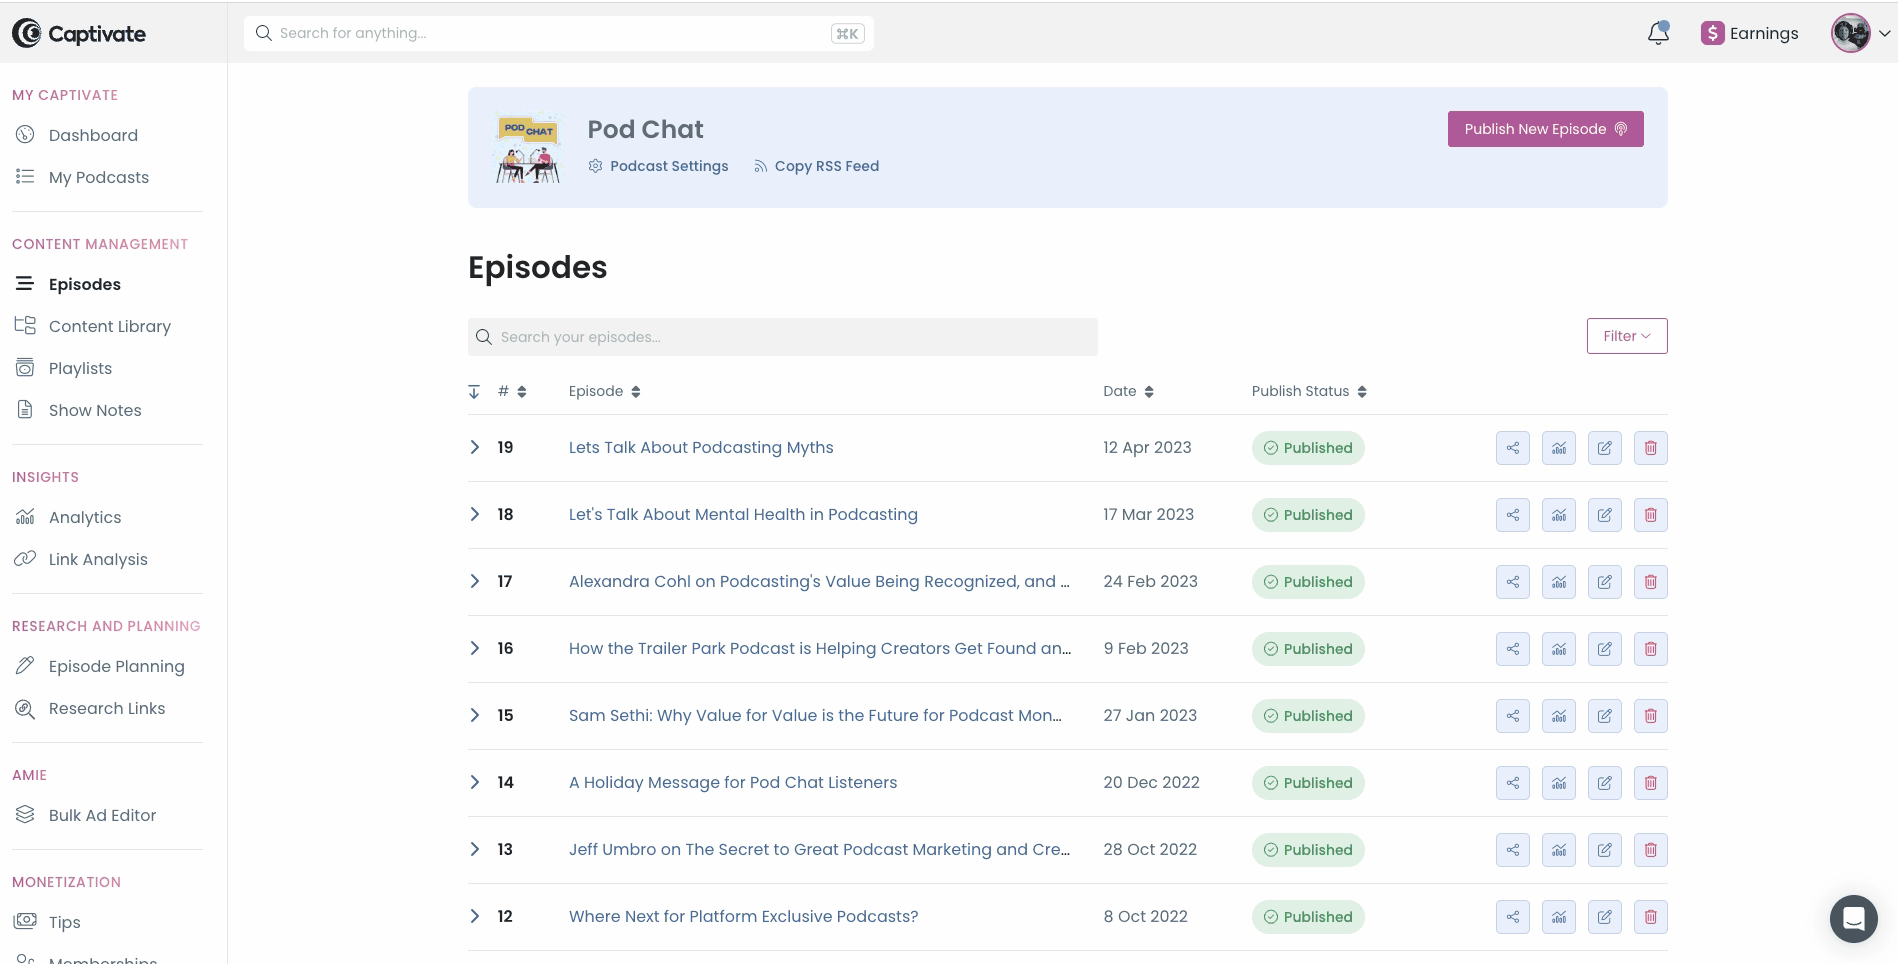View analytics for episode 15 Sam Sethi

1559,716
